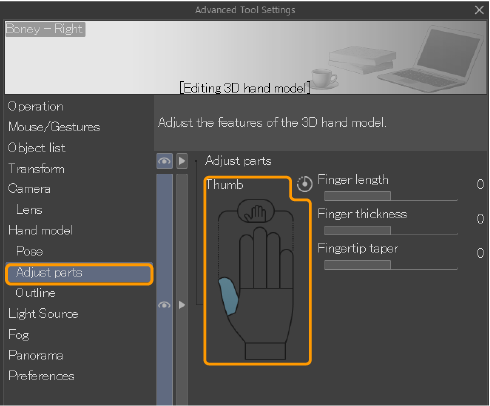
Task: Open the Pose settings category
Action: (x=30, y=251)
